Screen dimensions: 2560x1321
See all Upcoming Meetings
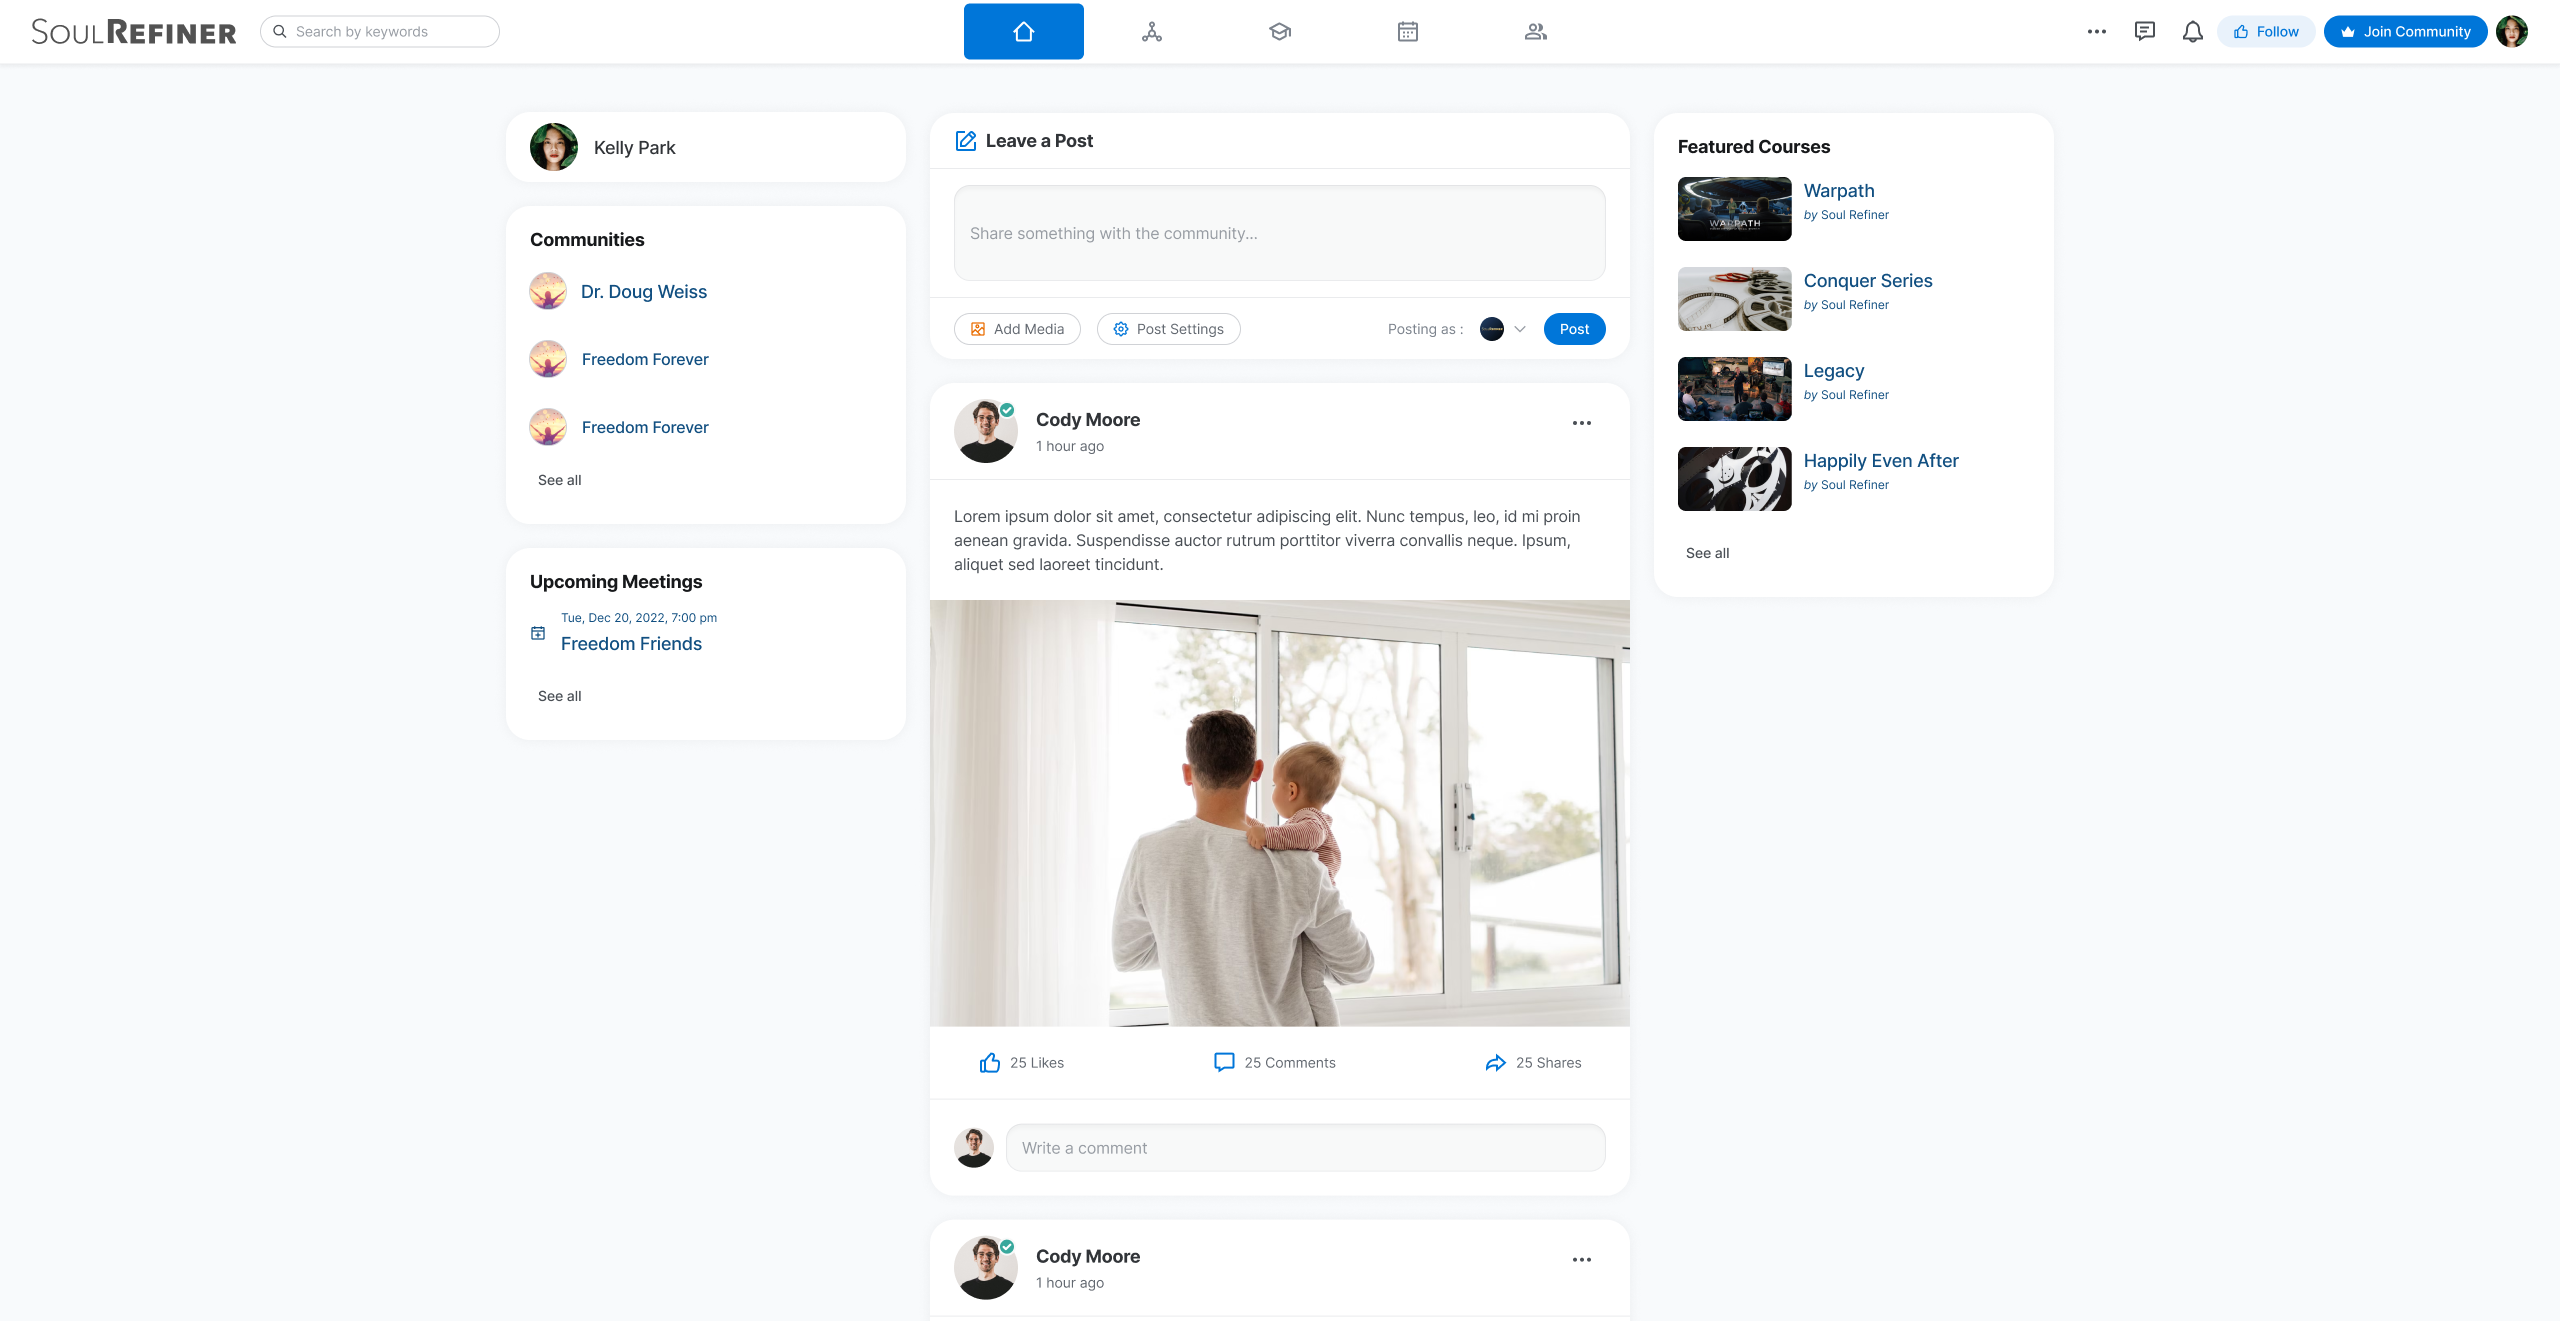[559, 696]
